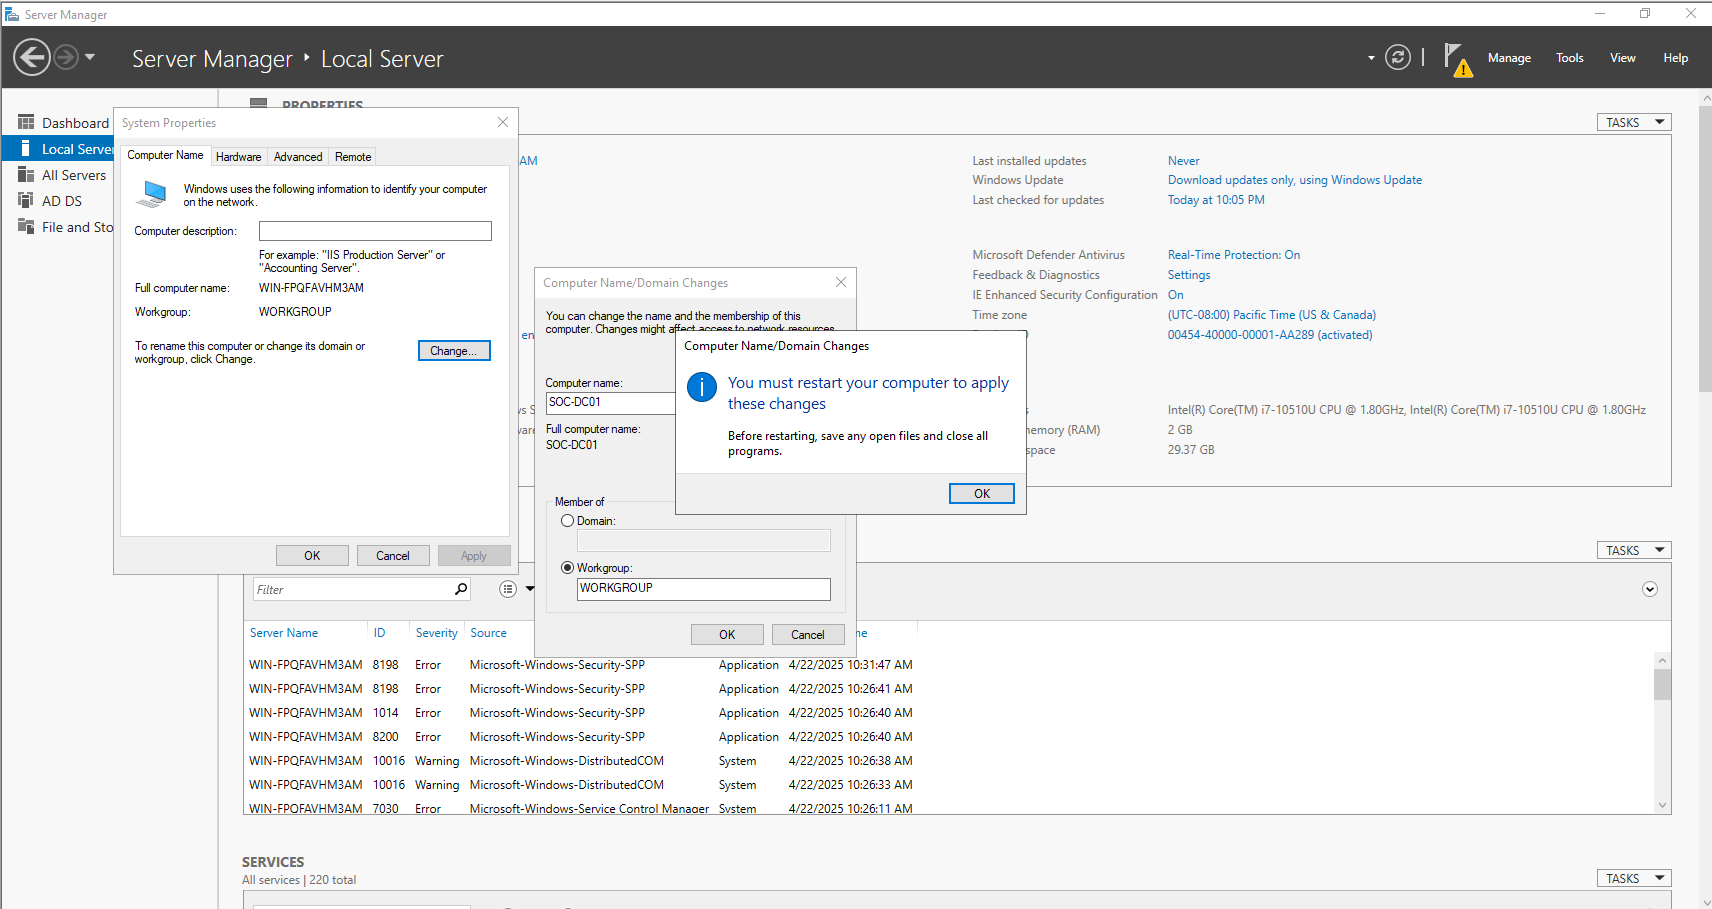1712x909 pixels.
Task: Click OK in System Properties dialog
Action: 312,556
